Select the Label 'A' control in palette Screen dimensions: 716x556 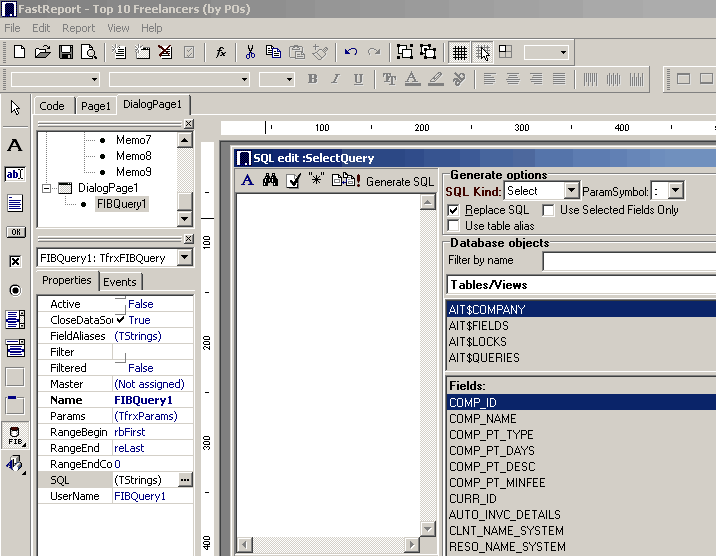pos(15,146)
